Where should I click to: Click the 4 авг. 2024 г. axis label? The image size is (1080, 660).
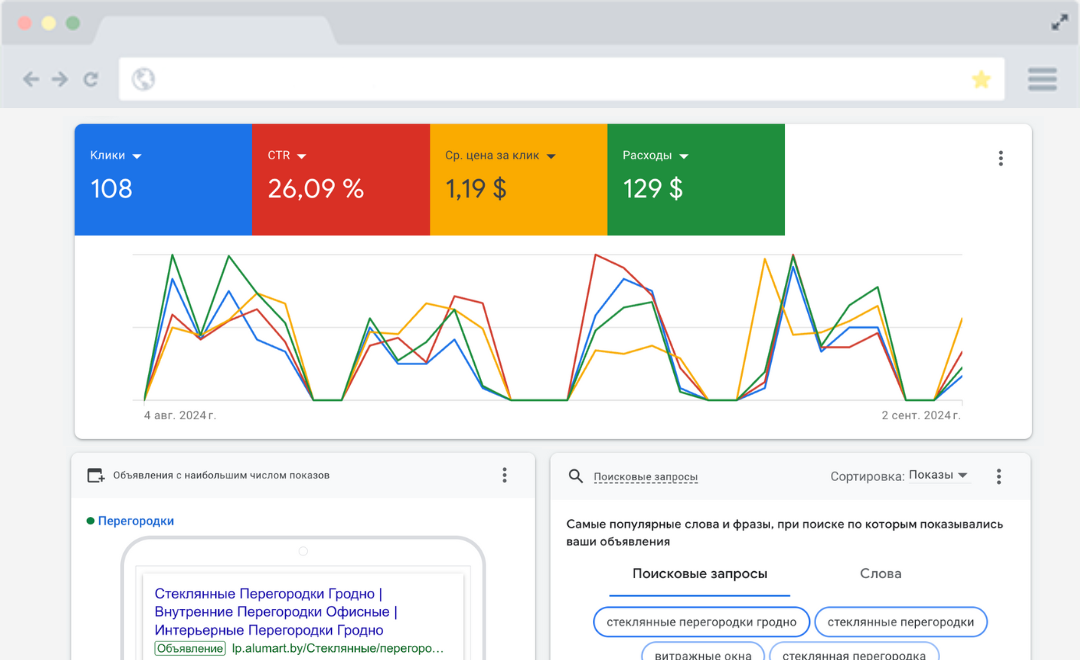pos(180,415)
